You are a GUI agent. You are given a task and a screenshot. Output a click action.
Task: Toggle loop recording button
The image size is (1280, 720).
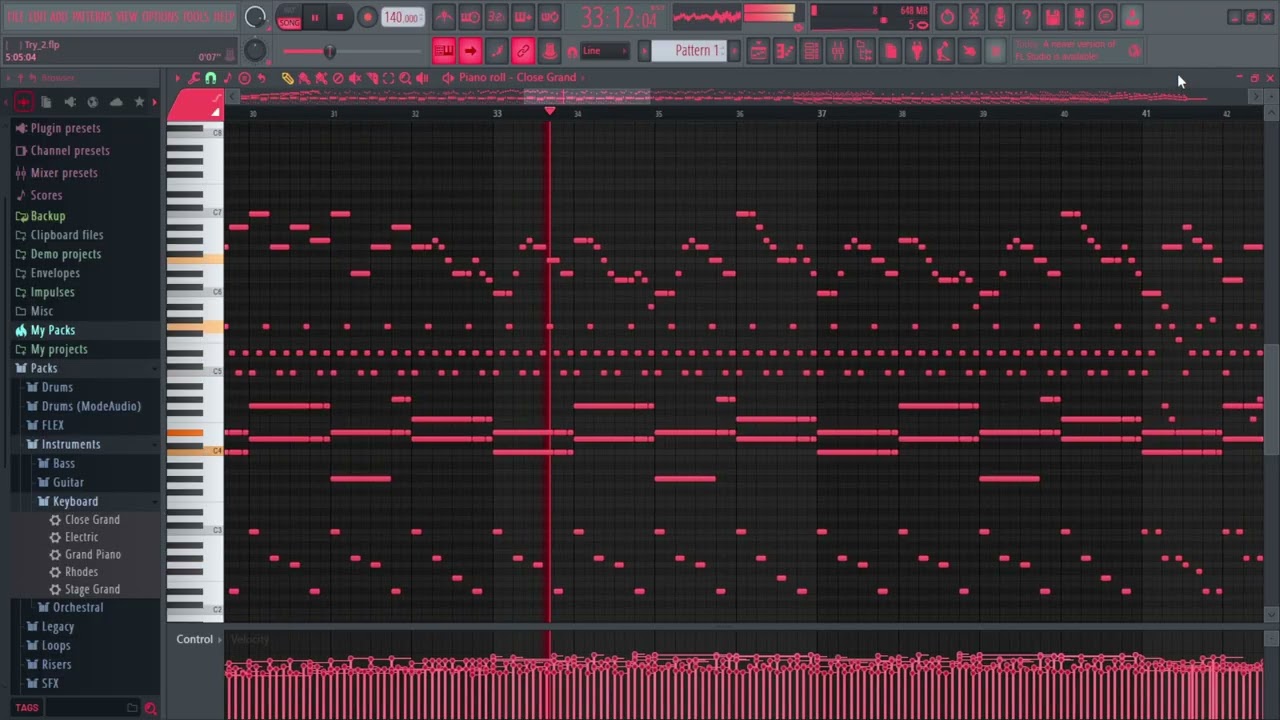(550, 17)
